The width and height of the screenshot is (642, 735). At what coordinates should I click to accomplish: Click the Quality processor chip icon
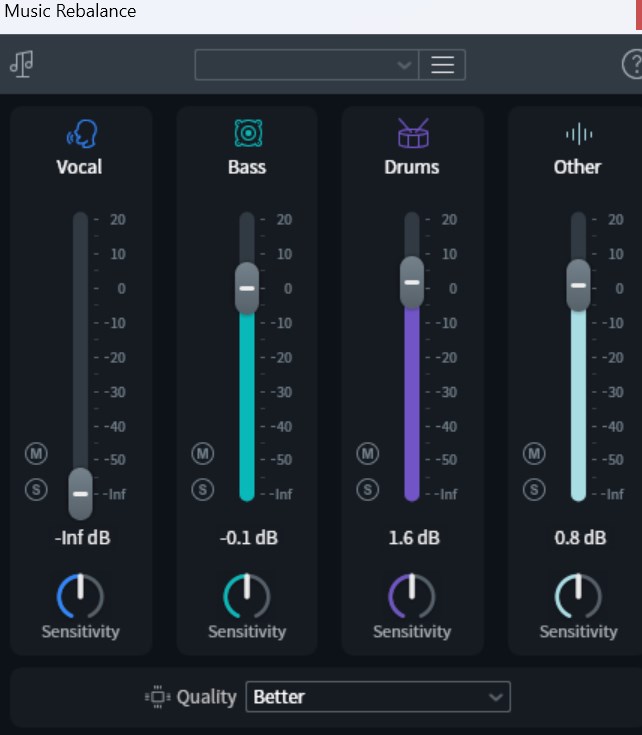point(158,697)
